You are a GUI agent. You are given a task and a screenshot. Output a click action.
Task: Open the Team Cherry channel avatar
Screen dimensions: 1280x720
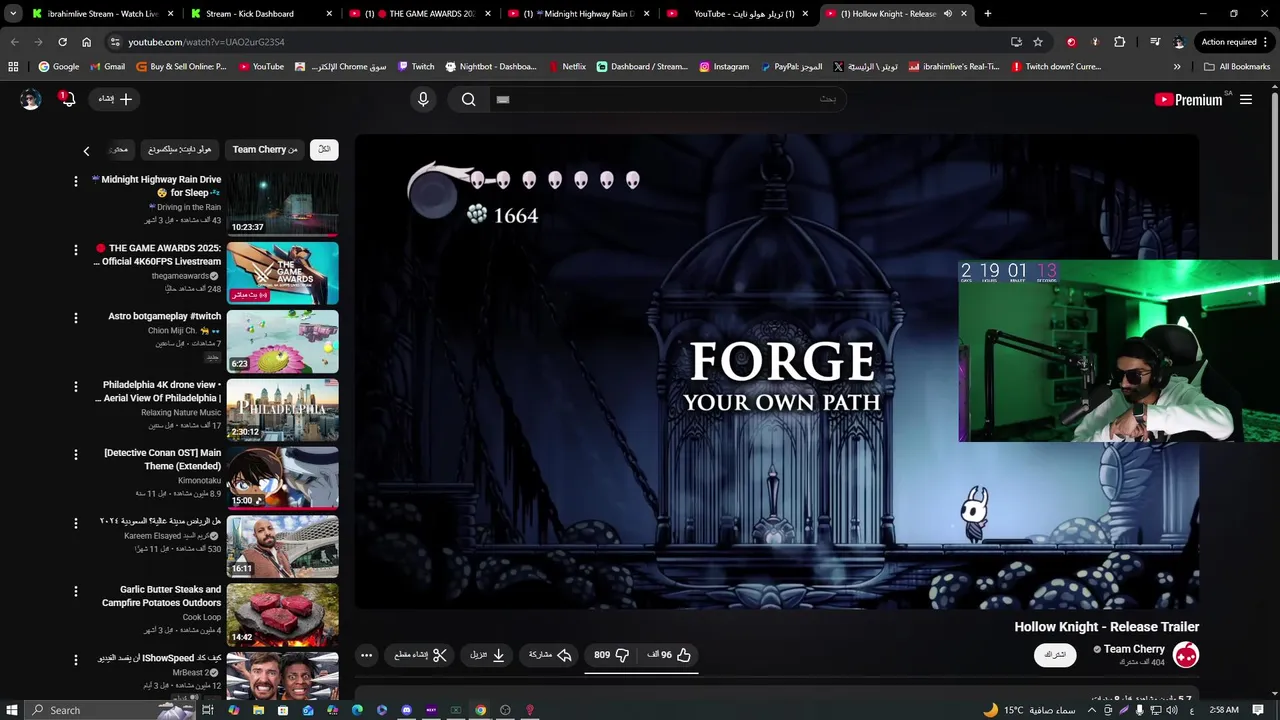click(x=1186, y=655)
